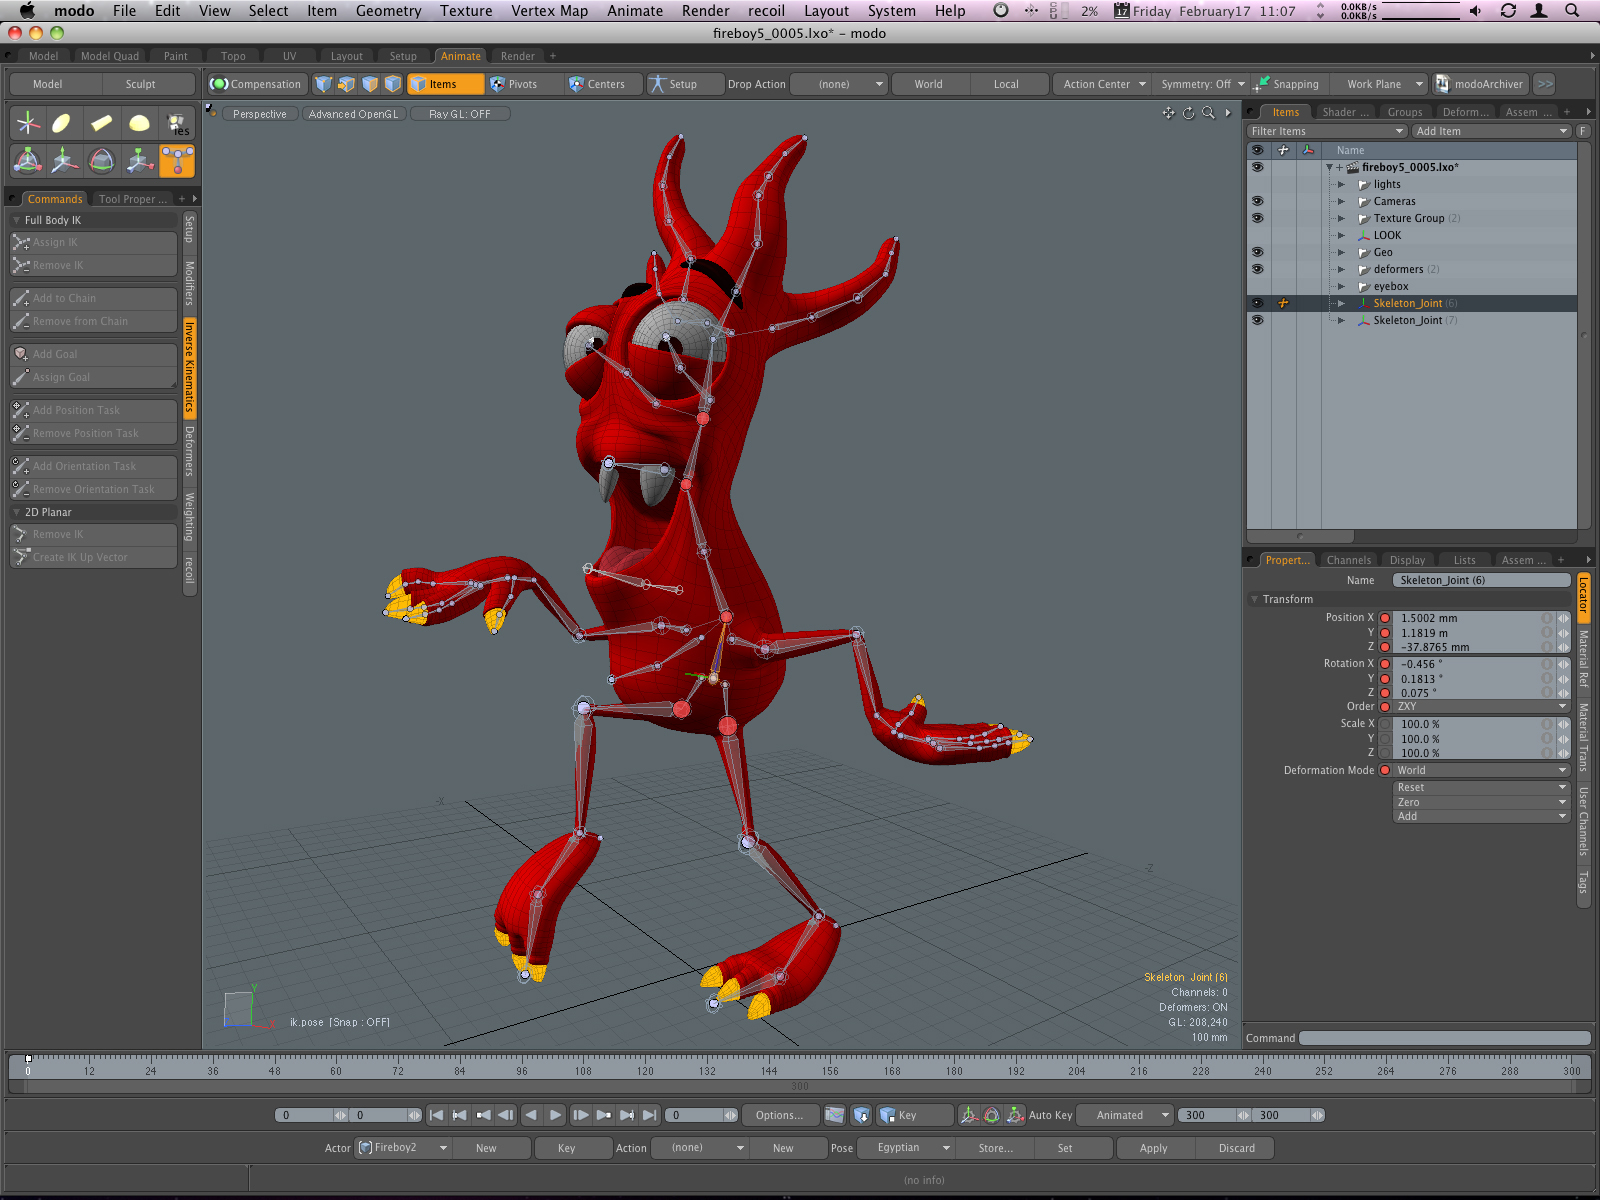Click frame 96 on the timeline
This screenshot has height=1200, width=1600.
coord(522,1066)
